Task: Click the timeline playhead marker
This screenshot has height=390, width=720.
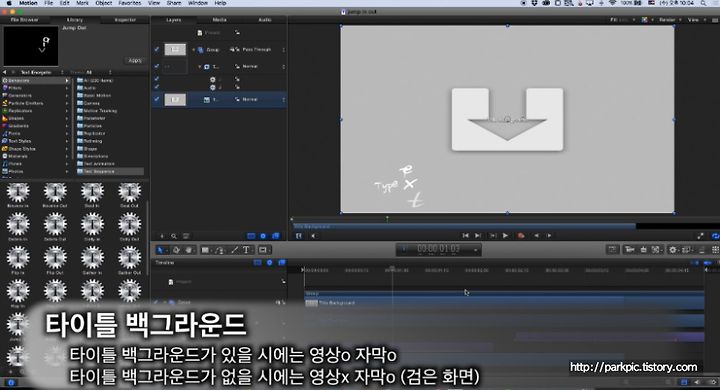Action: pyautogui.click(x=392, y=268)
